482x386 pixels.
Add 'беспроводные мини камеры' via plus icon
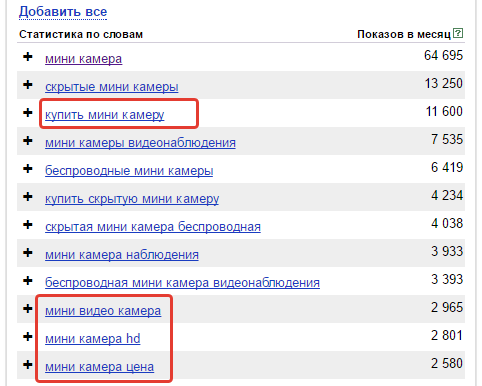point(28,169)
